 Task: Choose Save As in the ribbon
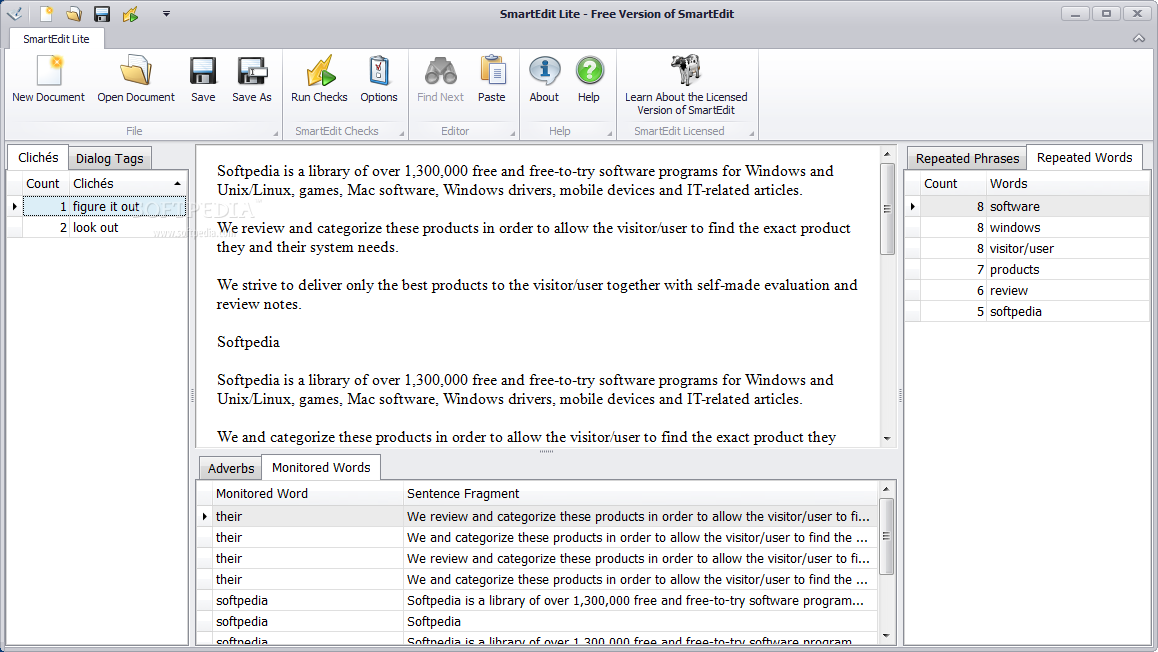(x=252, y=79)
